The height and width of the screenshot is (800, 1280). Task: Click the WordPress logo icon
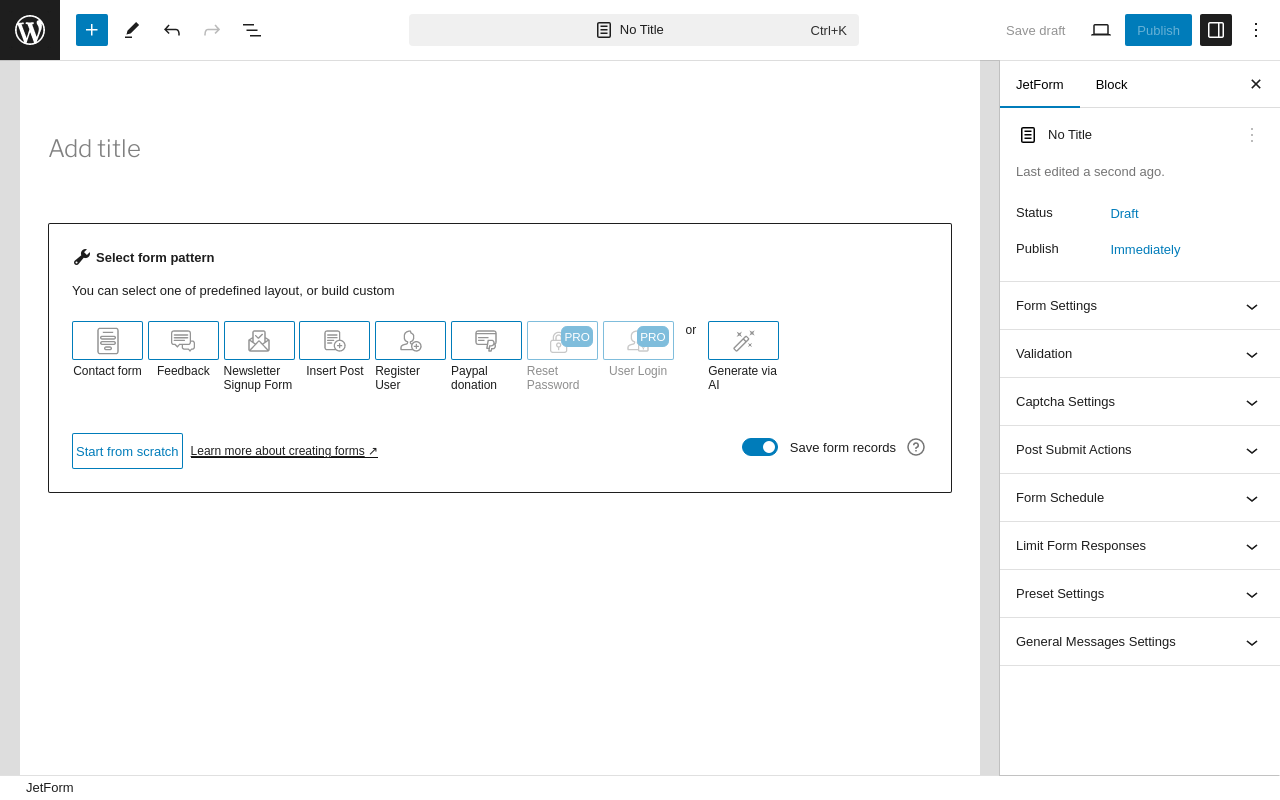(30, 30)
